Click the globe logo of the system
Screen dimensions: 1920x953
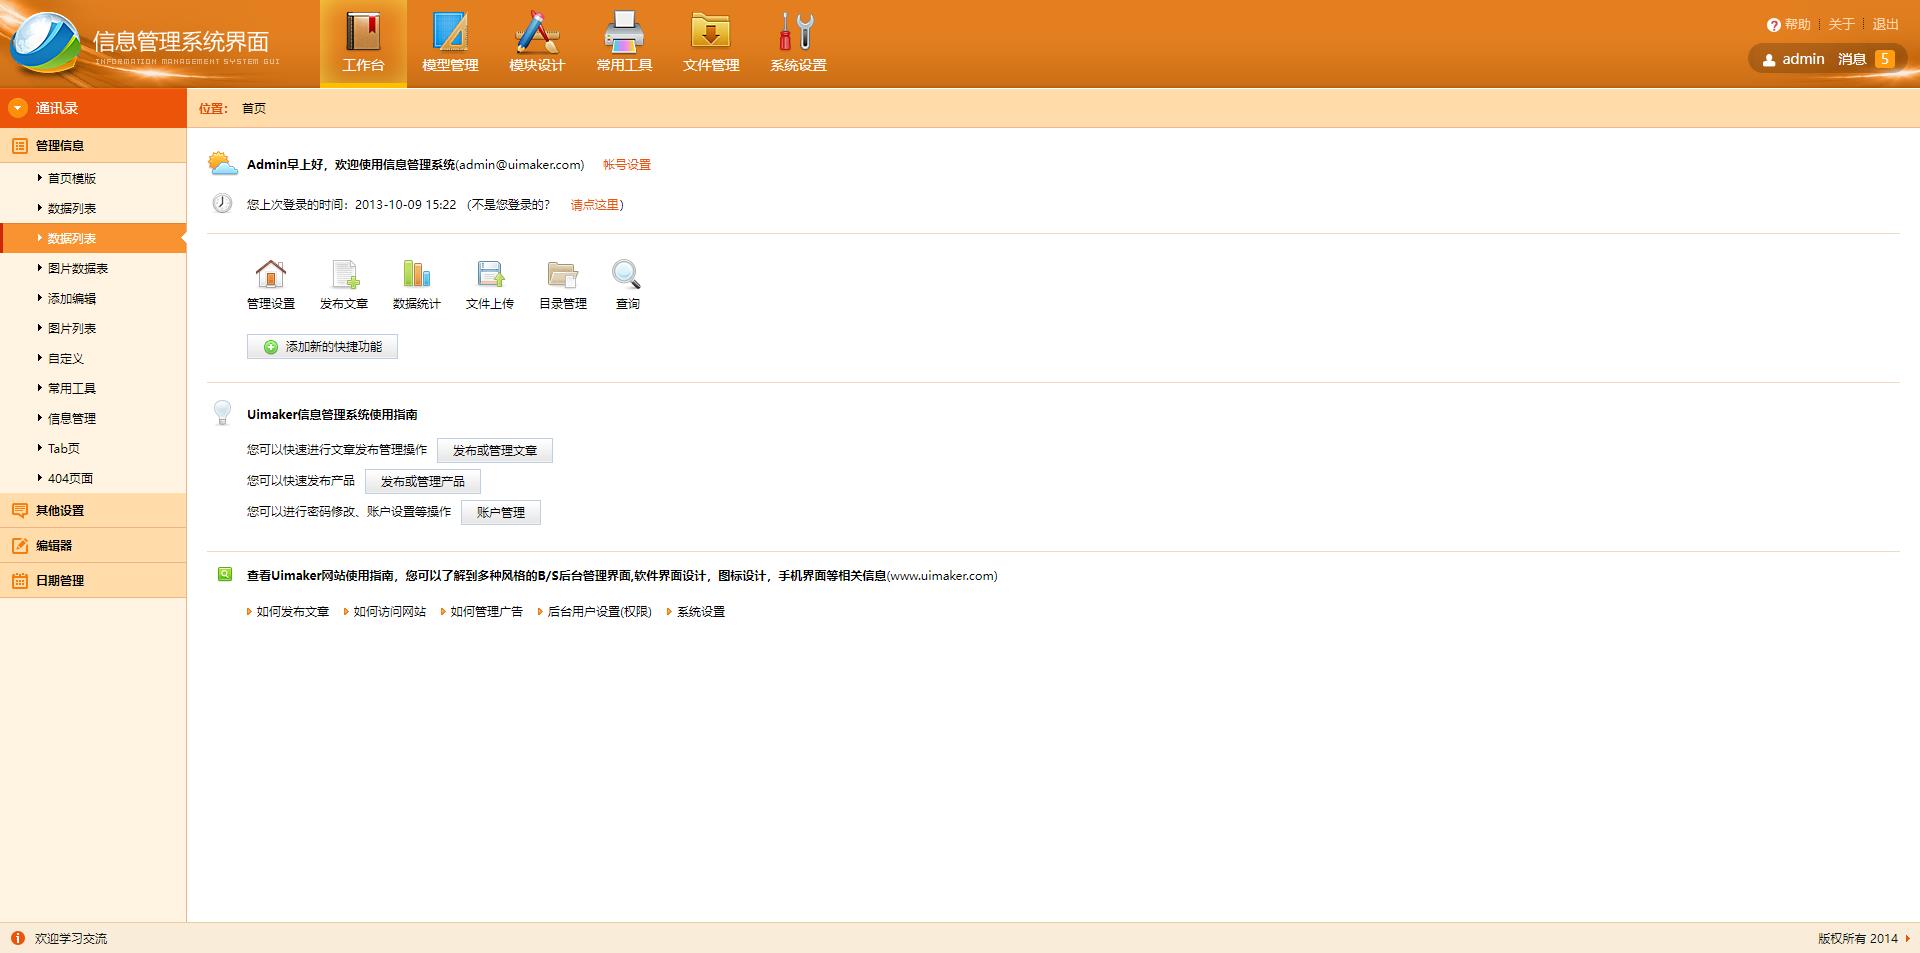click(45, 44)
